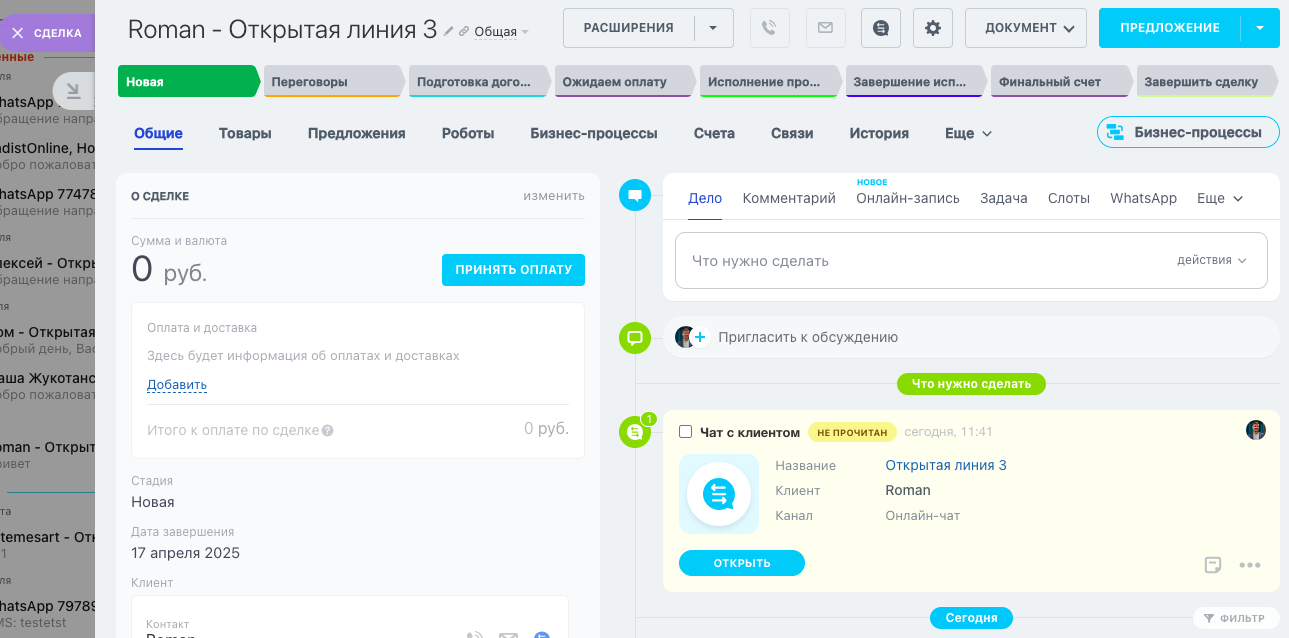This screenshot has height=638, width=1289.
Task: Click the link icon next to deal title
Action: coord(464,32)
